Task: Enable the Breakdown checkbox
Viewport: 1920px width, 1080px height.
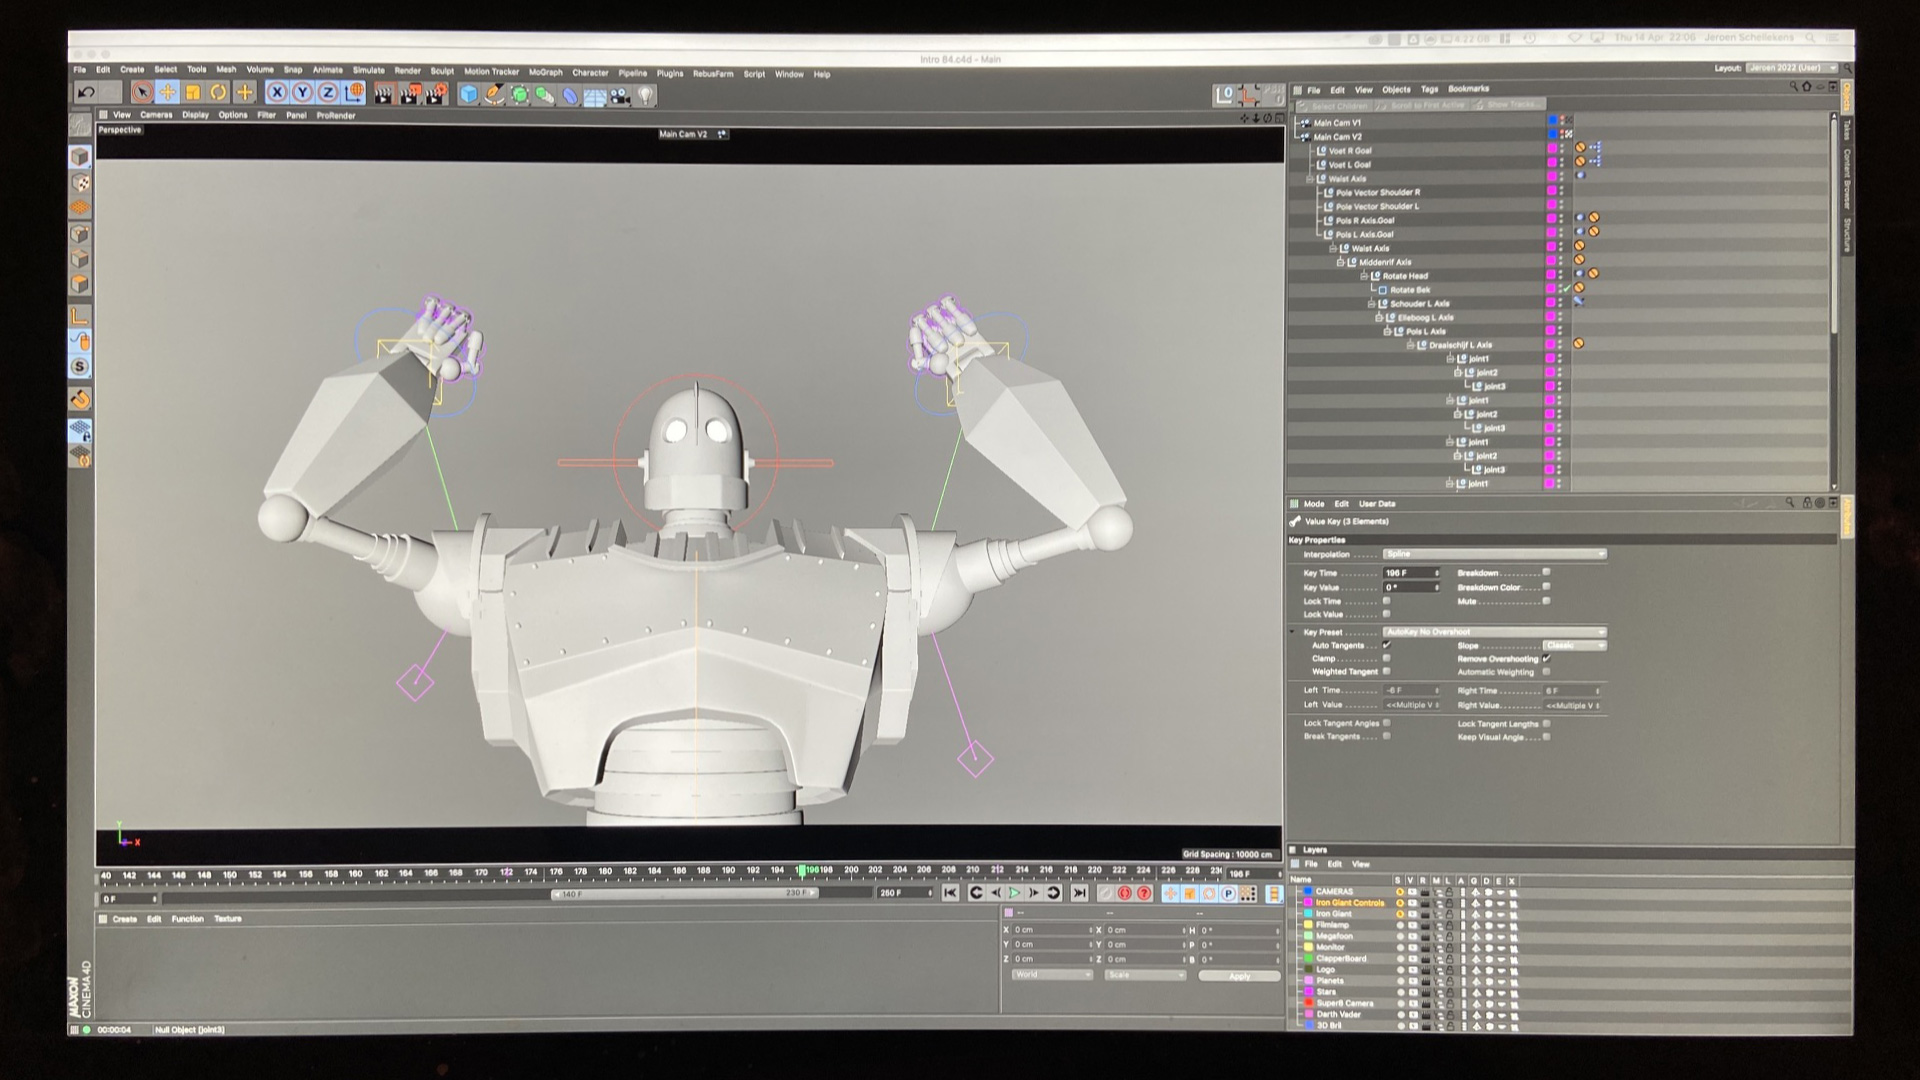Action: (1546, 572)
